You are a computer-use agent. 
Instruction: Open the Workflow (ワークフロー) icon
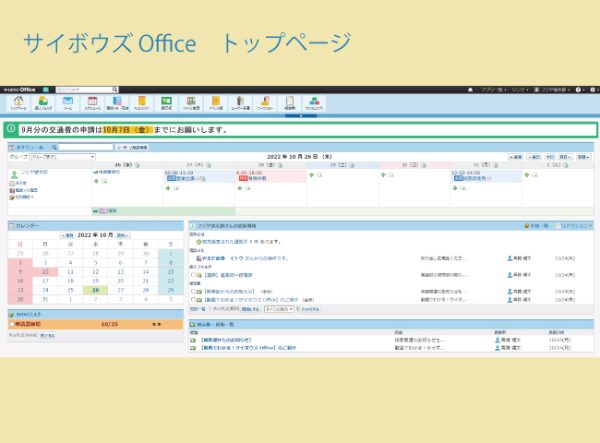[265, 103]
